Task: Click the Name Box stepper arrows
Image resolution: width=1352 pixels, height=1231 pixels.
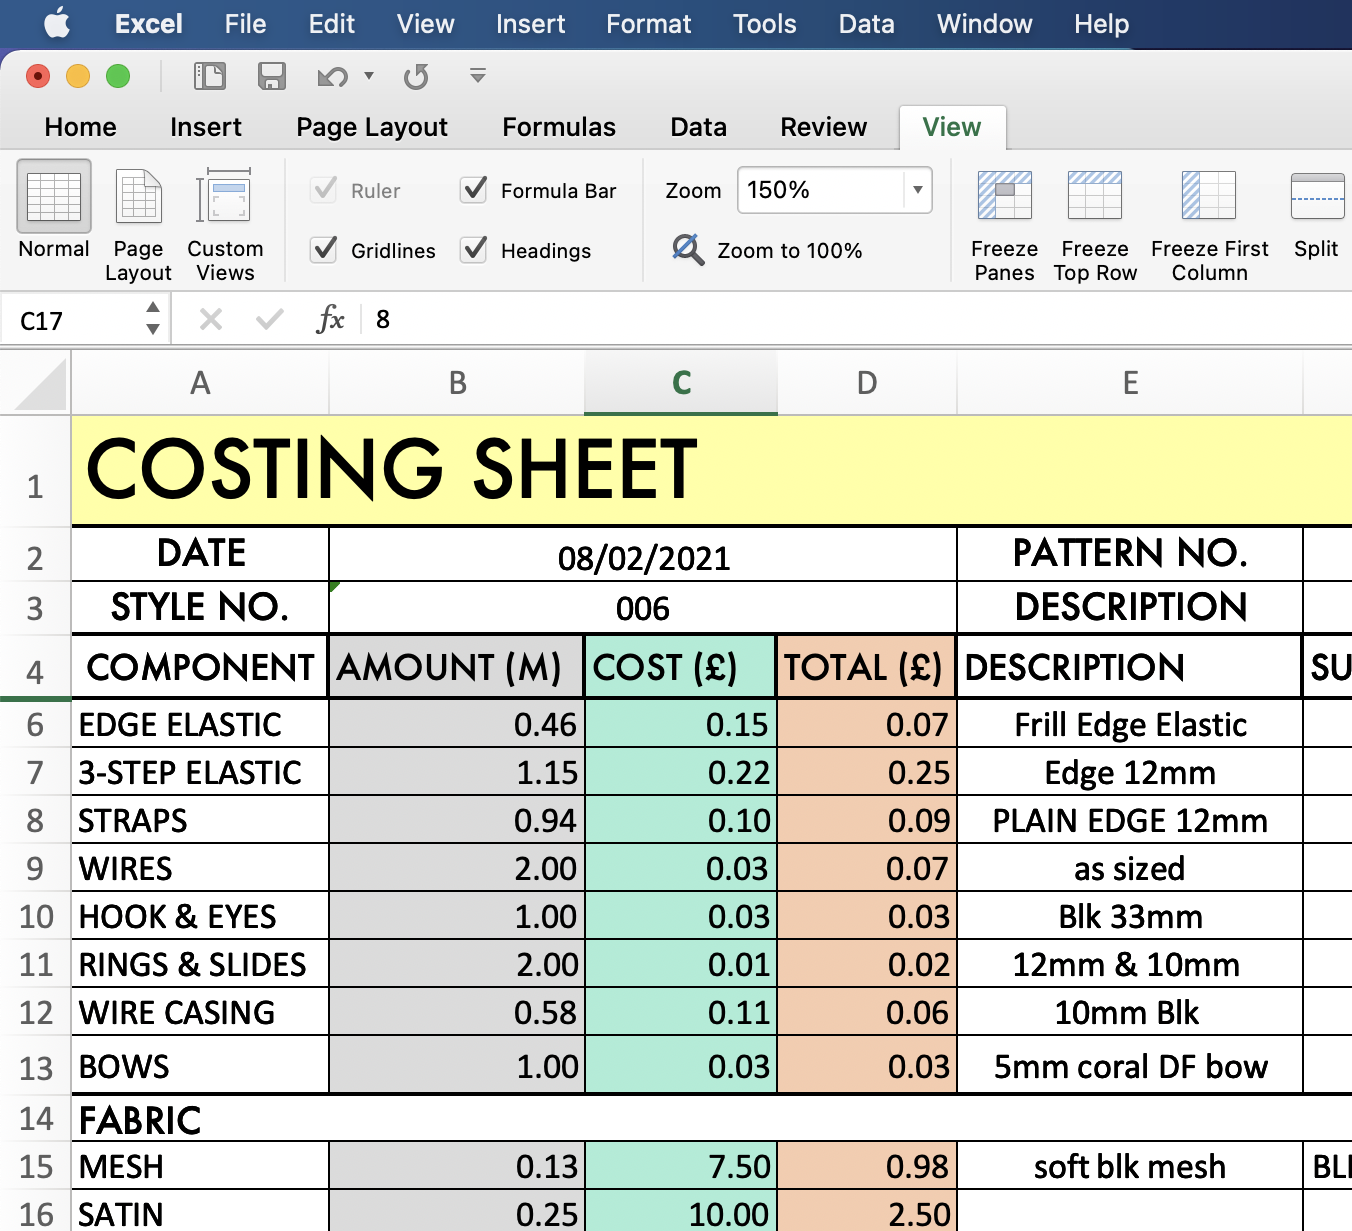Action: coord(153,319)
